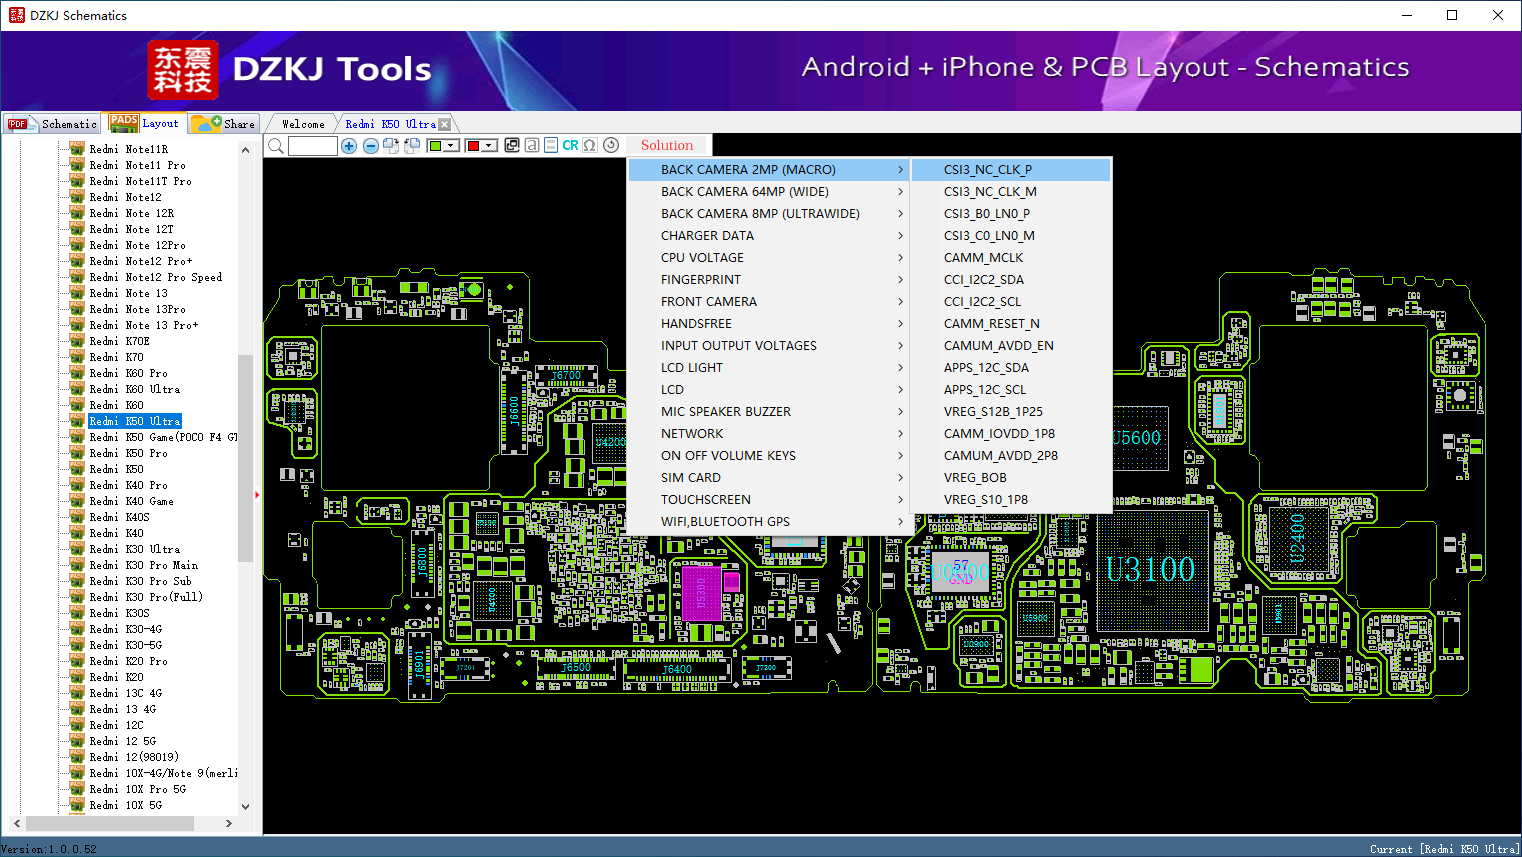Click the U3100 chip on the board

coord(1150,570)
